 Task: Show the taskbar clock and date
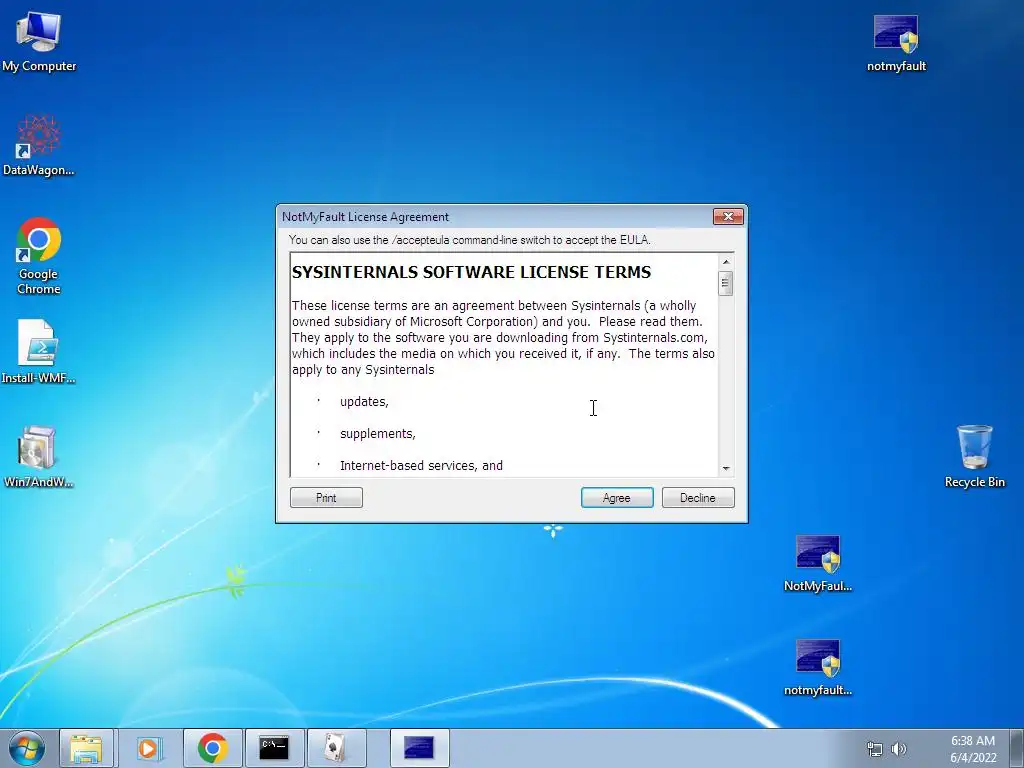pyautogui.click(x=973, y=749)
